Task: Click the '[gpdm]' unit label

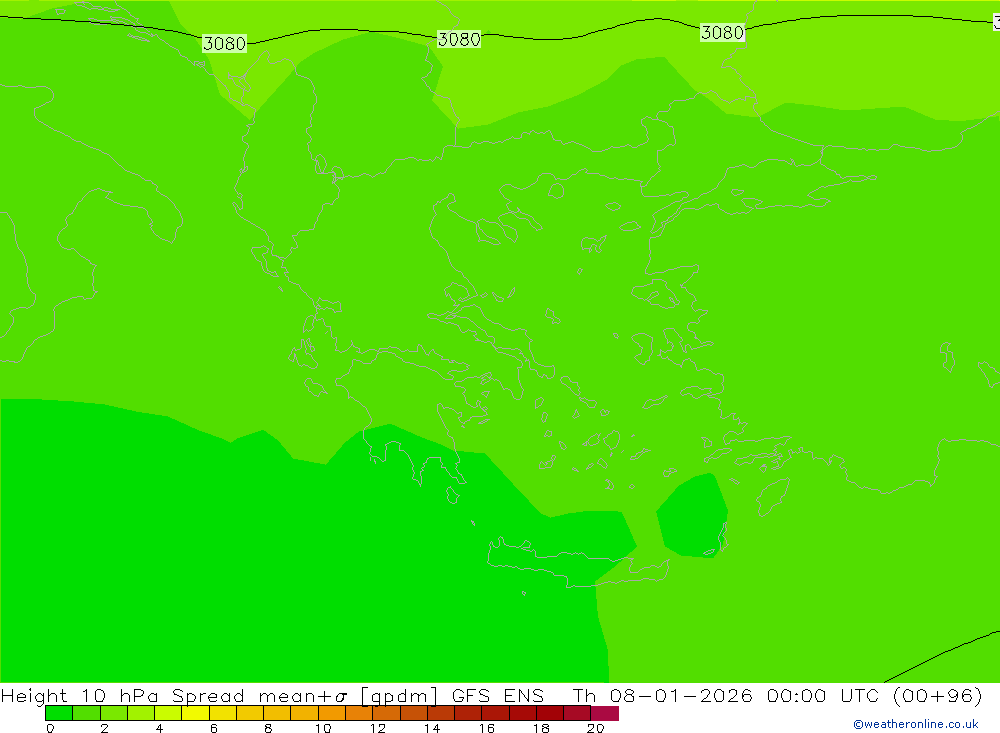Action: (399, 695)
